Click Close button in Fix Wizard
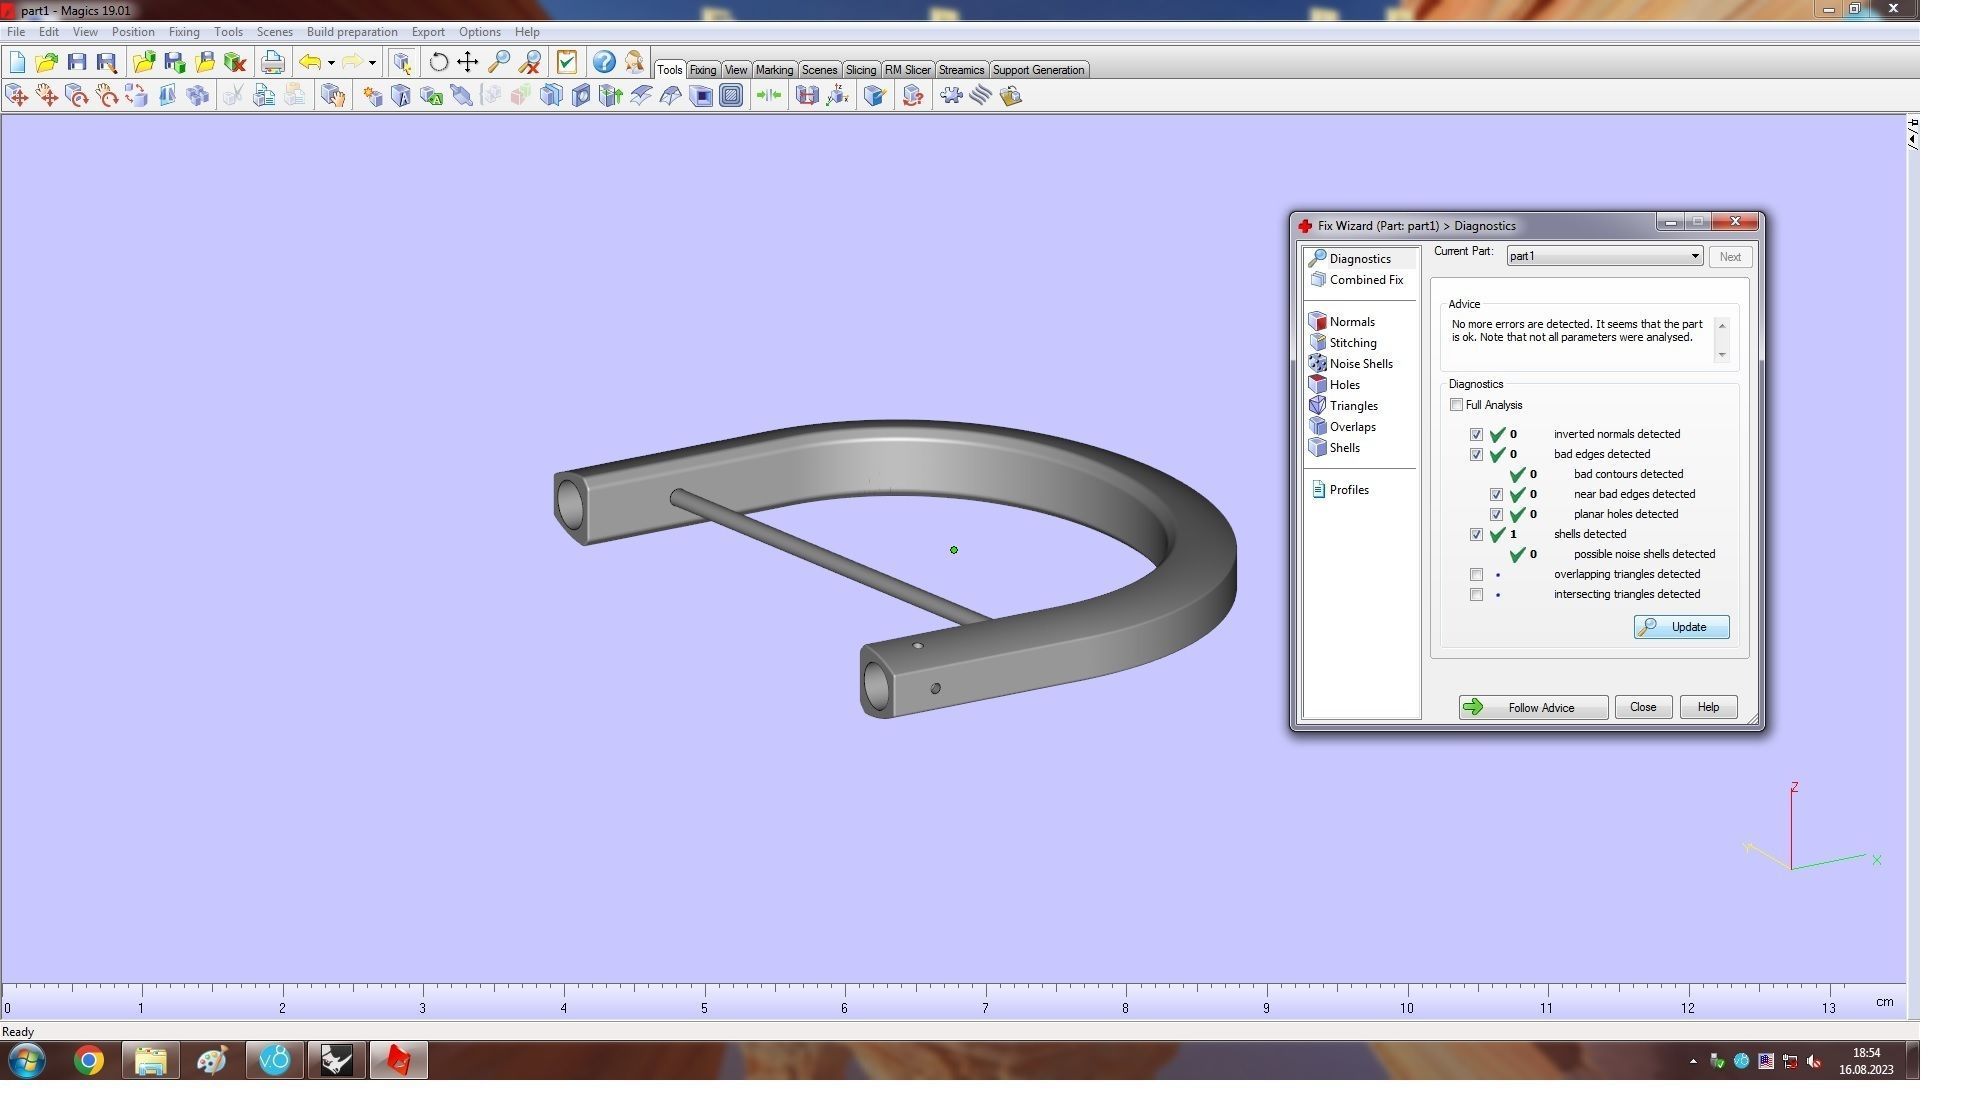This screenshot has width=1980, height=1110. 1643,707
